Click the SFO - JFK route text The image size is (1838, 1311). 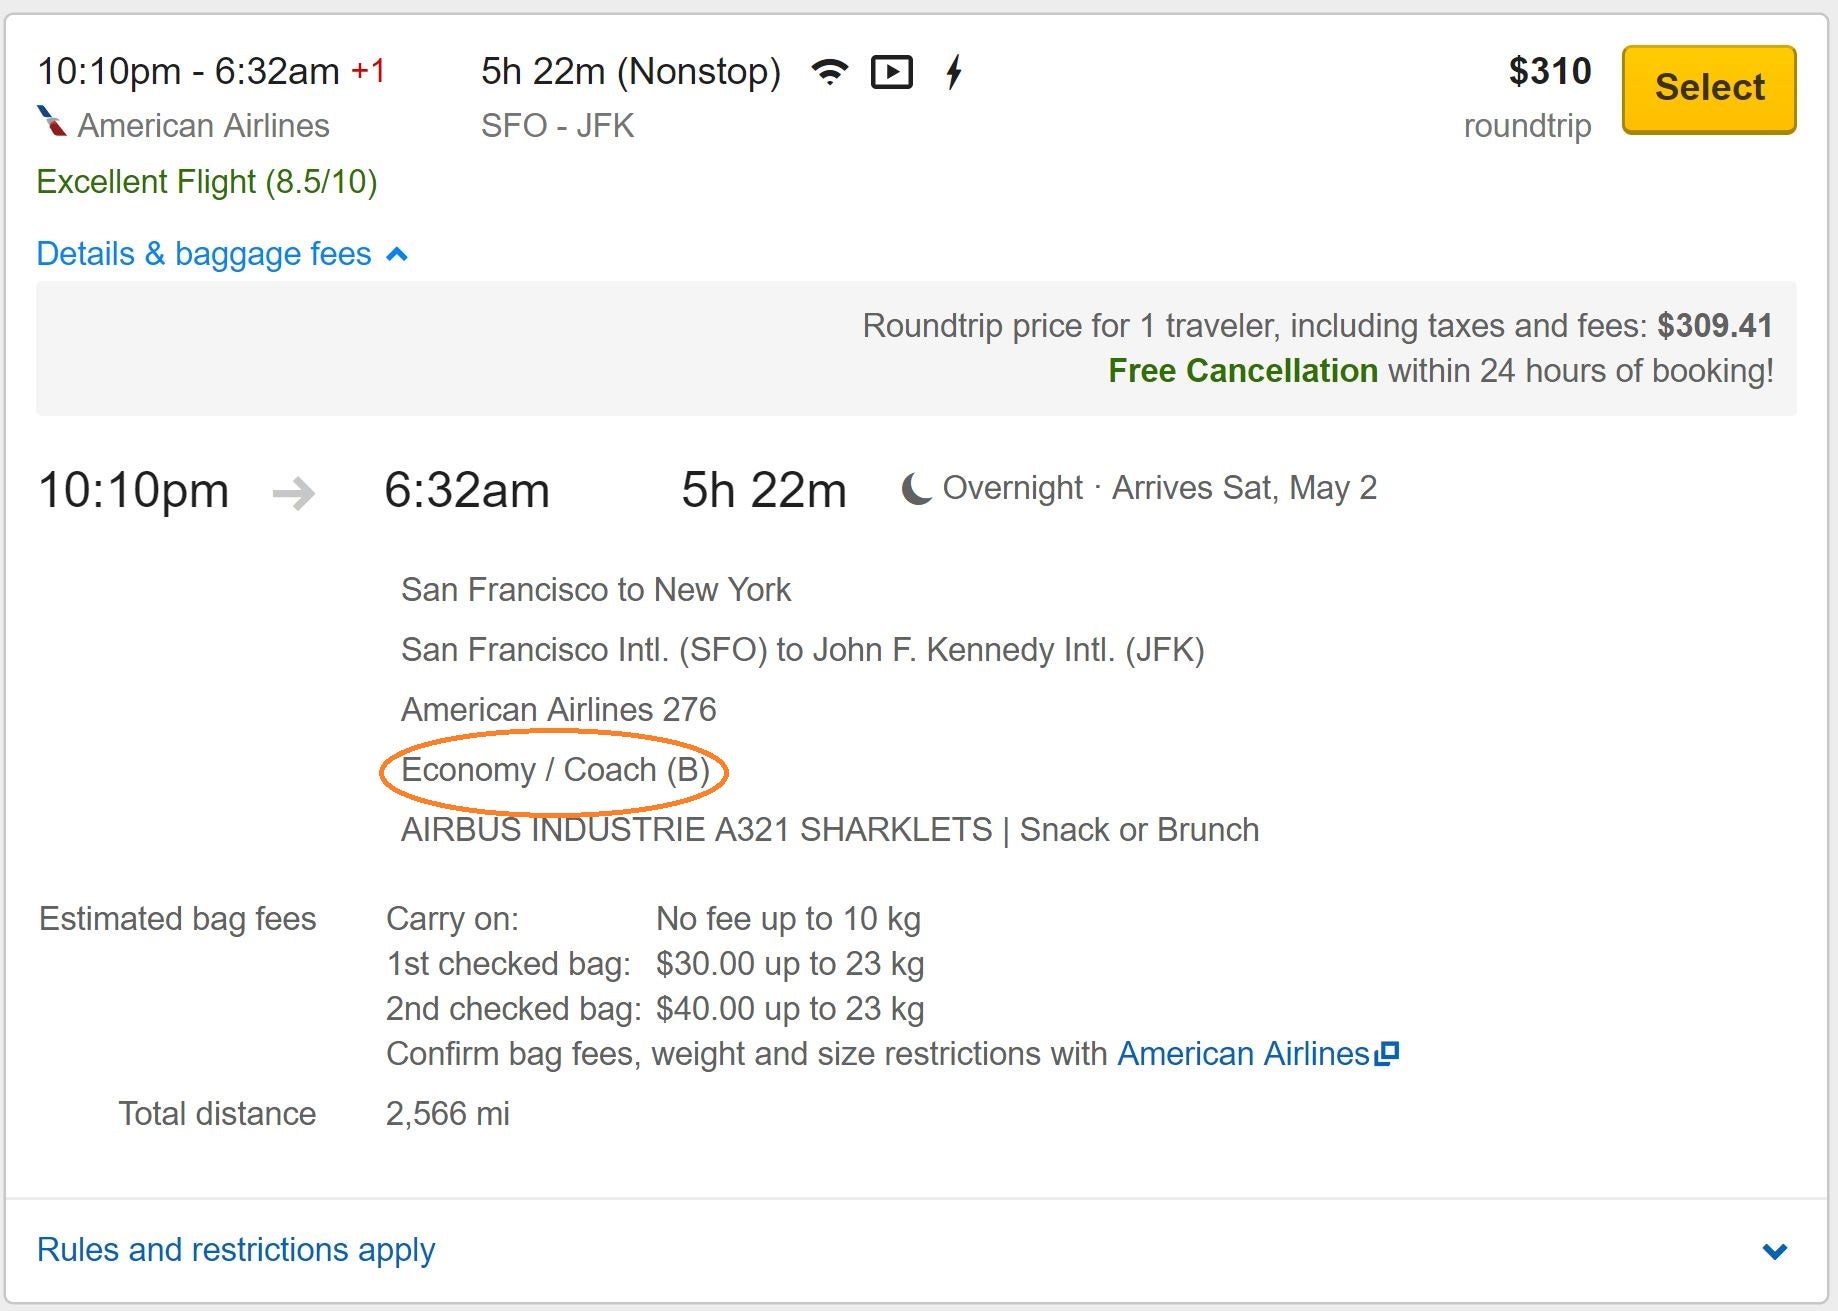(x=557, y=126)
